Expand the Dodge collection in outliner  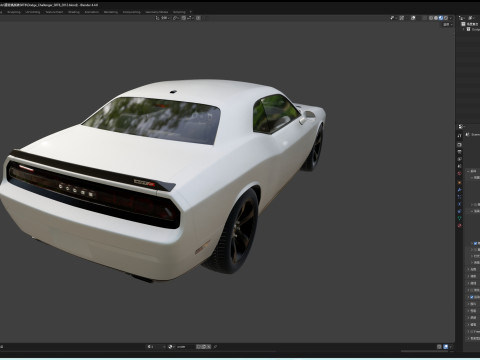click(x=463, y=29)
